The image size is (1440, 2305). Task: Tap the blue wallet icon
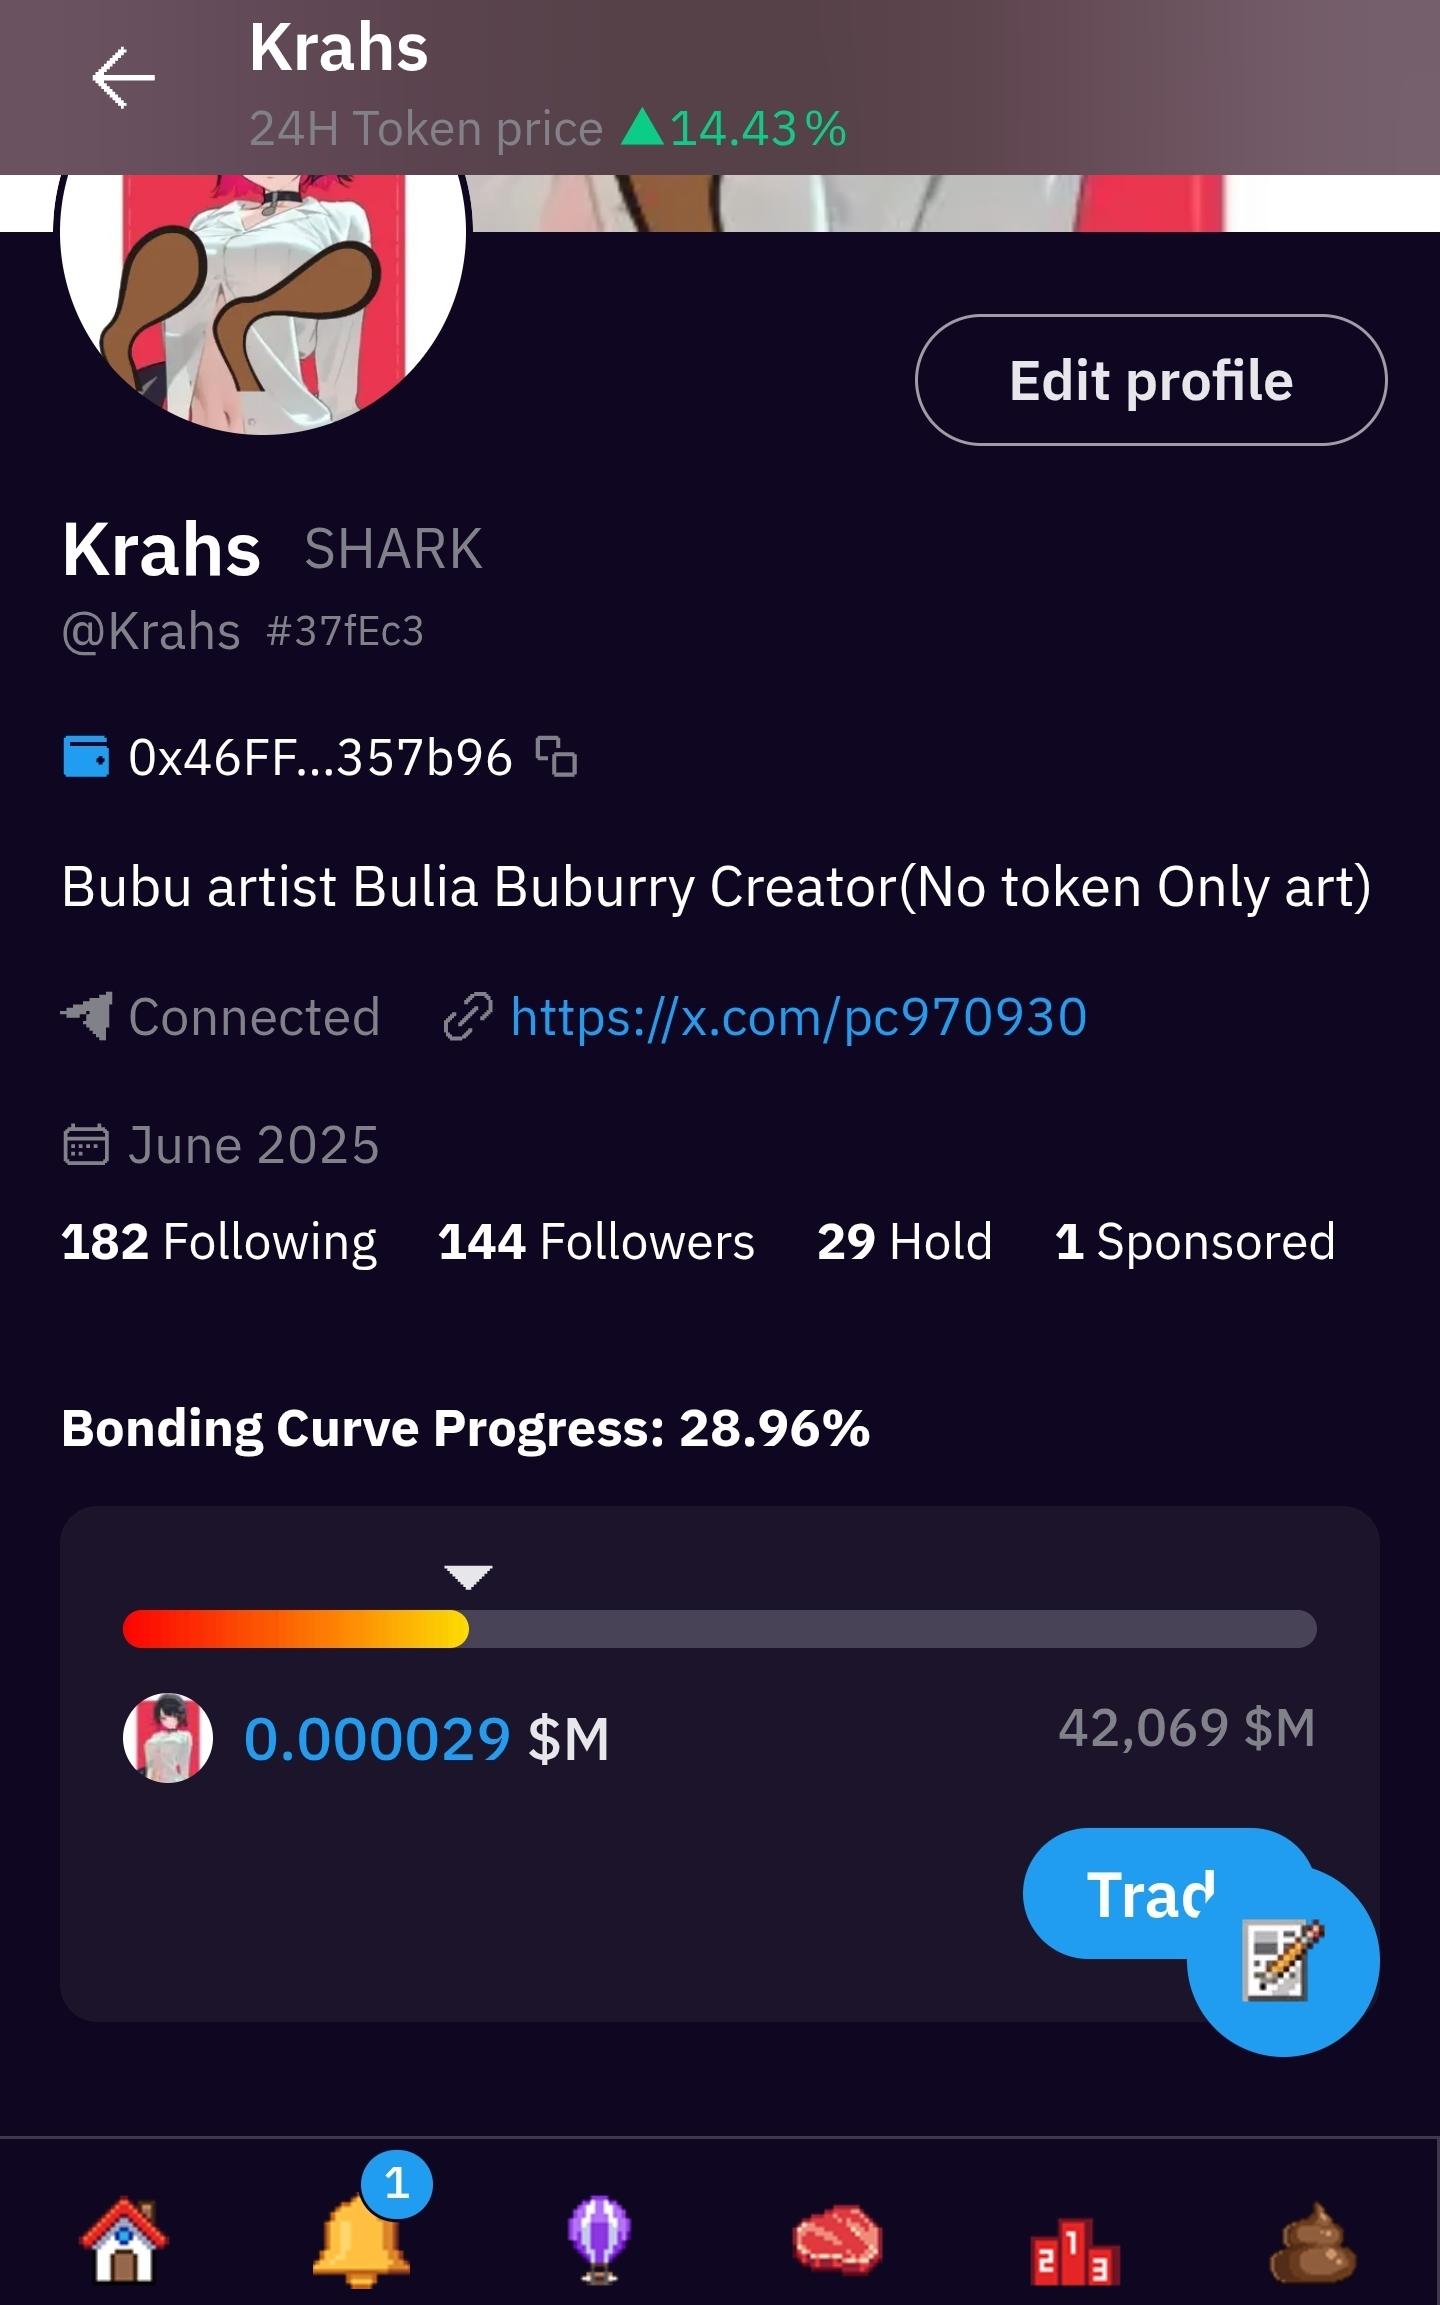pyautogui.click(x=86, y=756)
